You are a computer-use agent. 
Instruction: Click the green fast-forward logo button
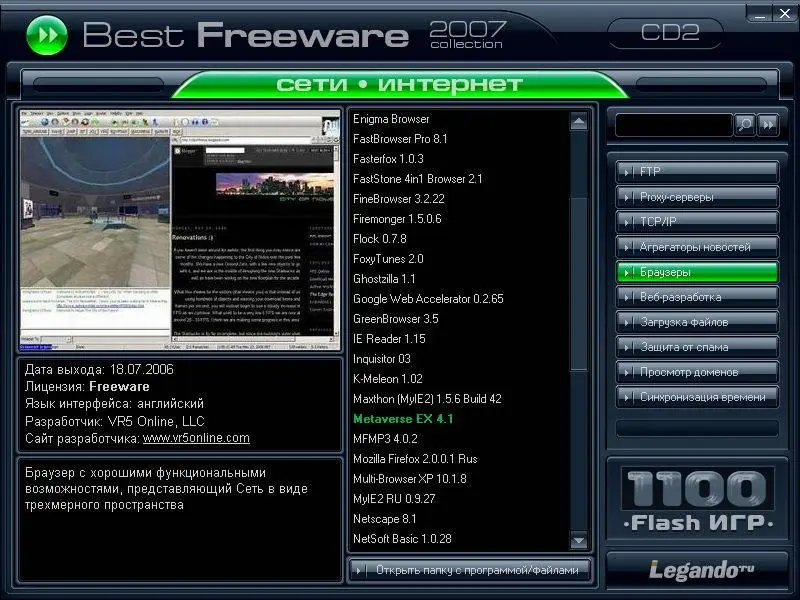pyautogui.click(x=46, y=35)
